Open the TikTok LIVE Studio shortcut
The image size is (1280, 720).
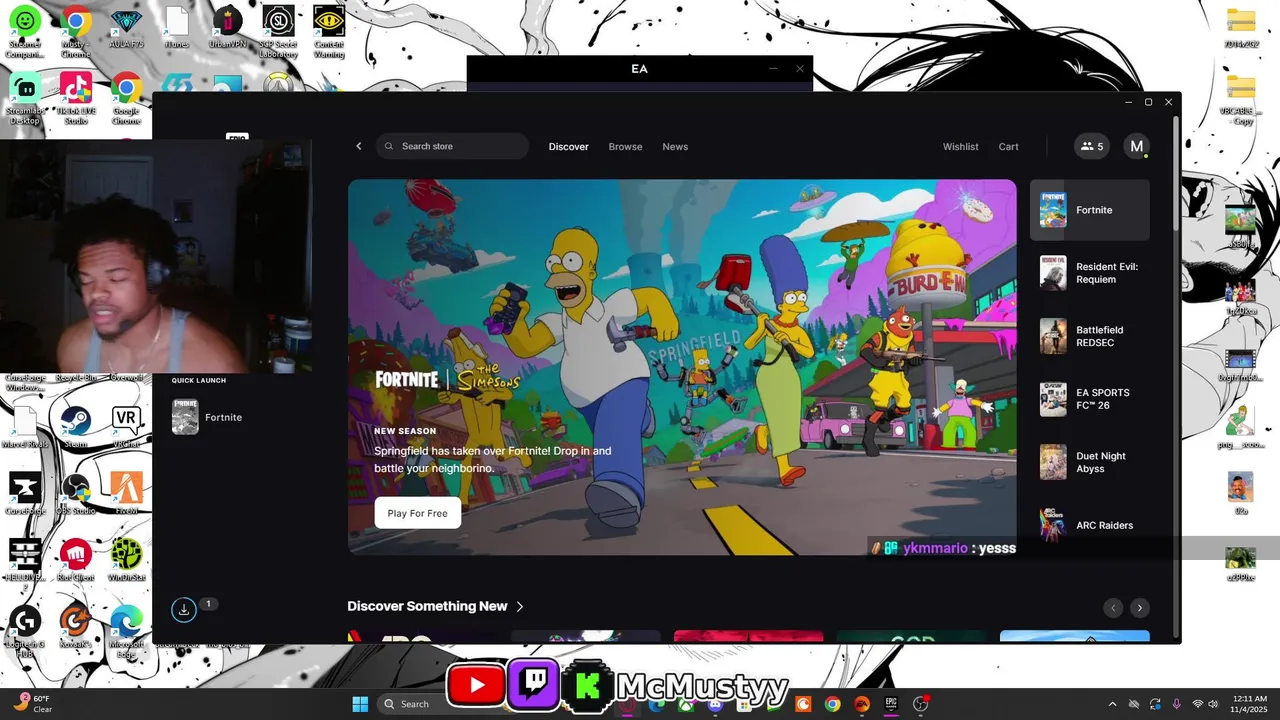click(x=76, y=98)
